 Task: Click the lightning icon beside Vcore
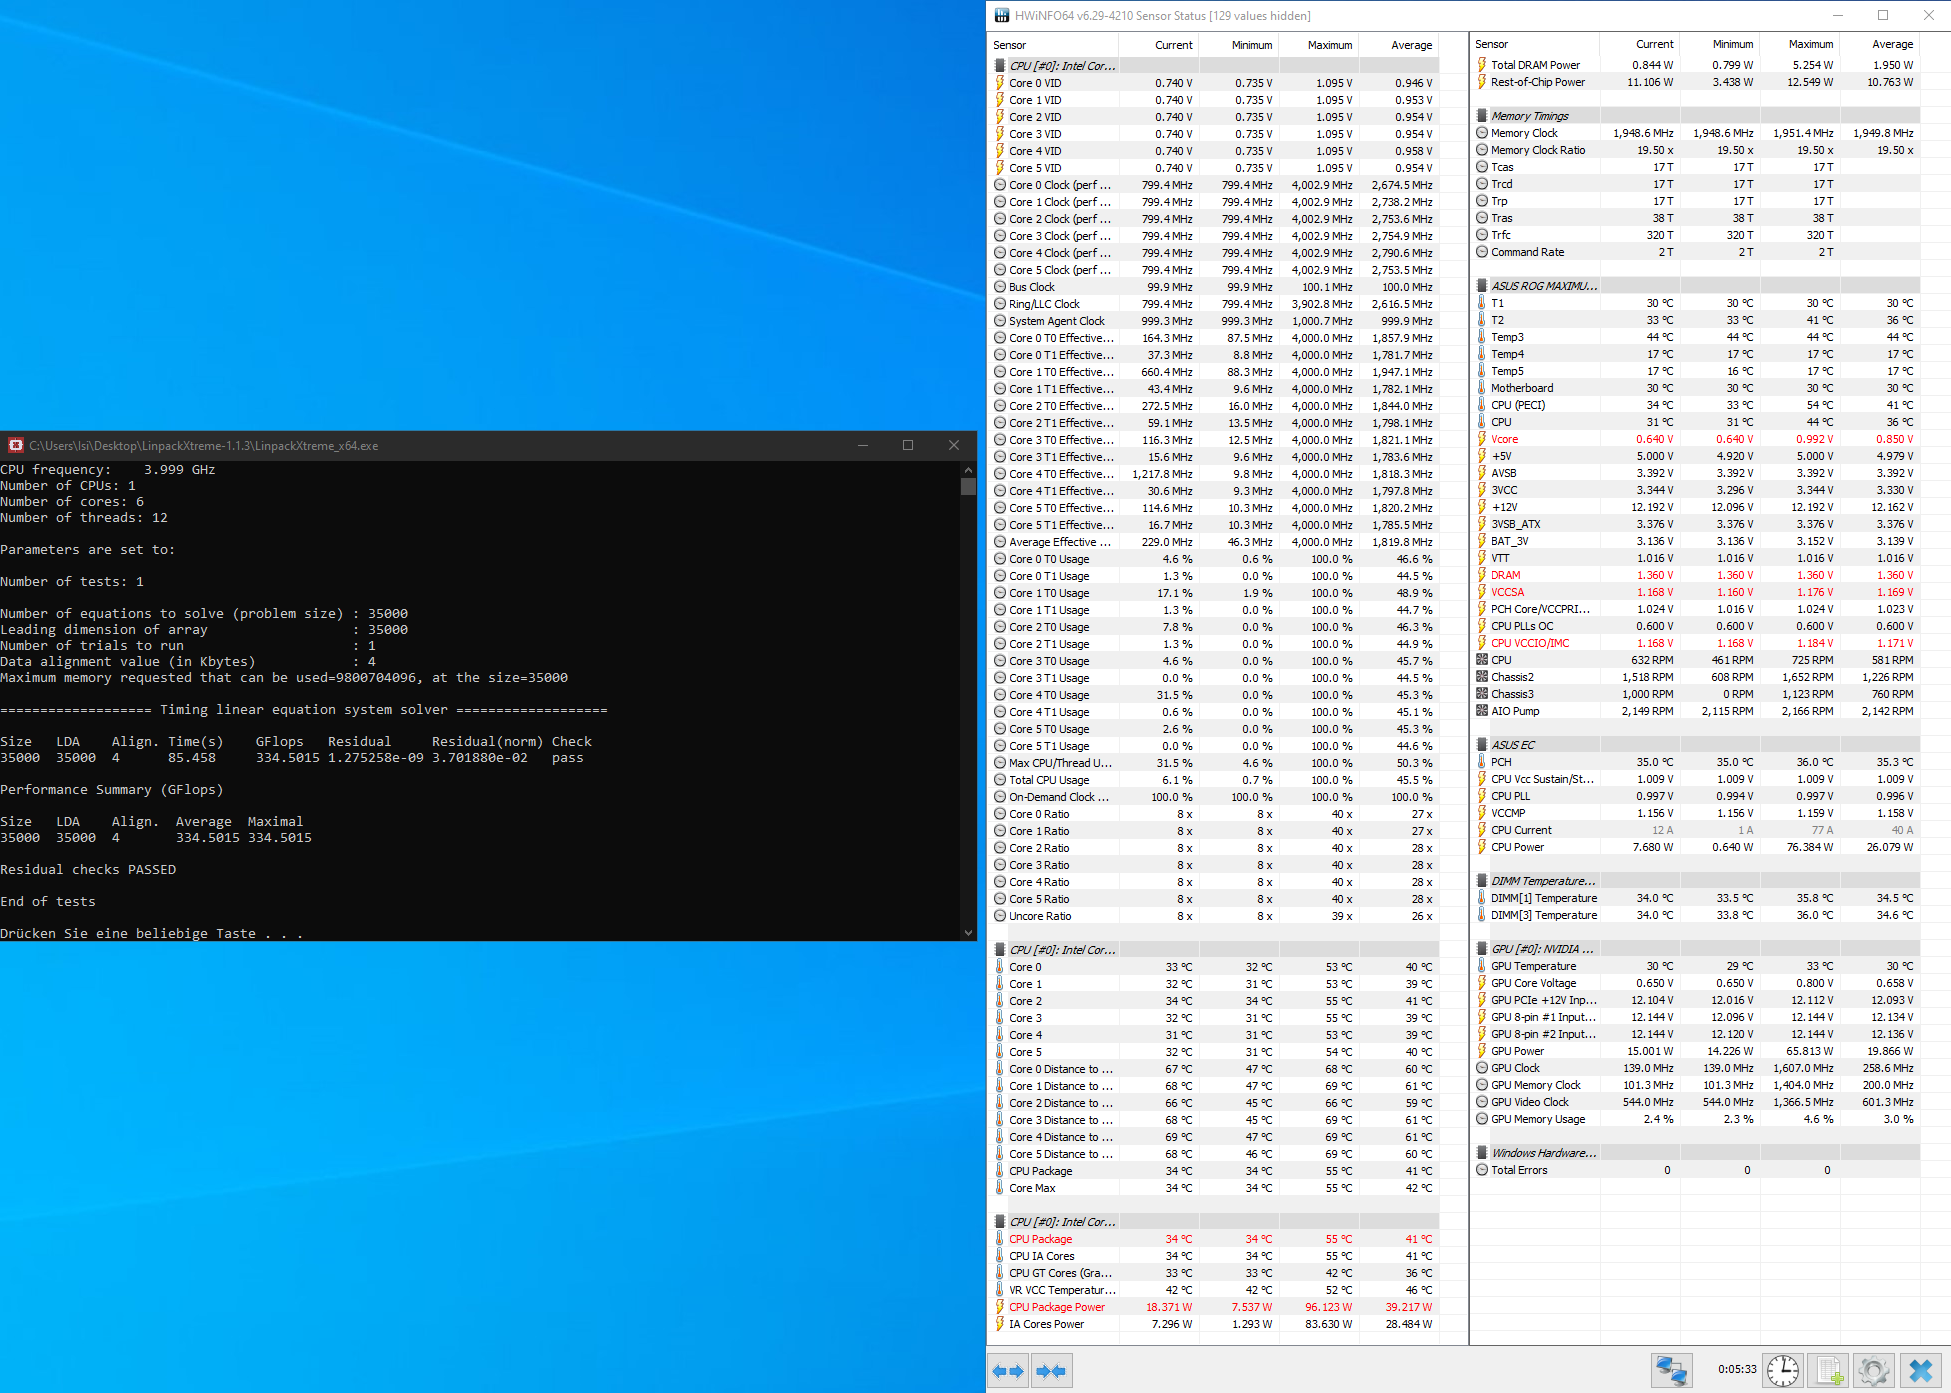[1482, 439]
